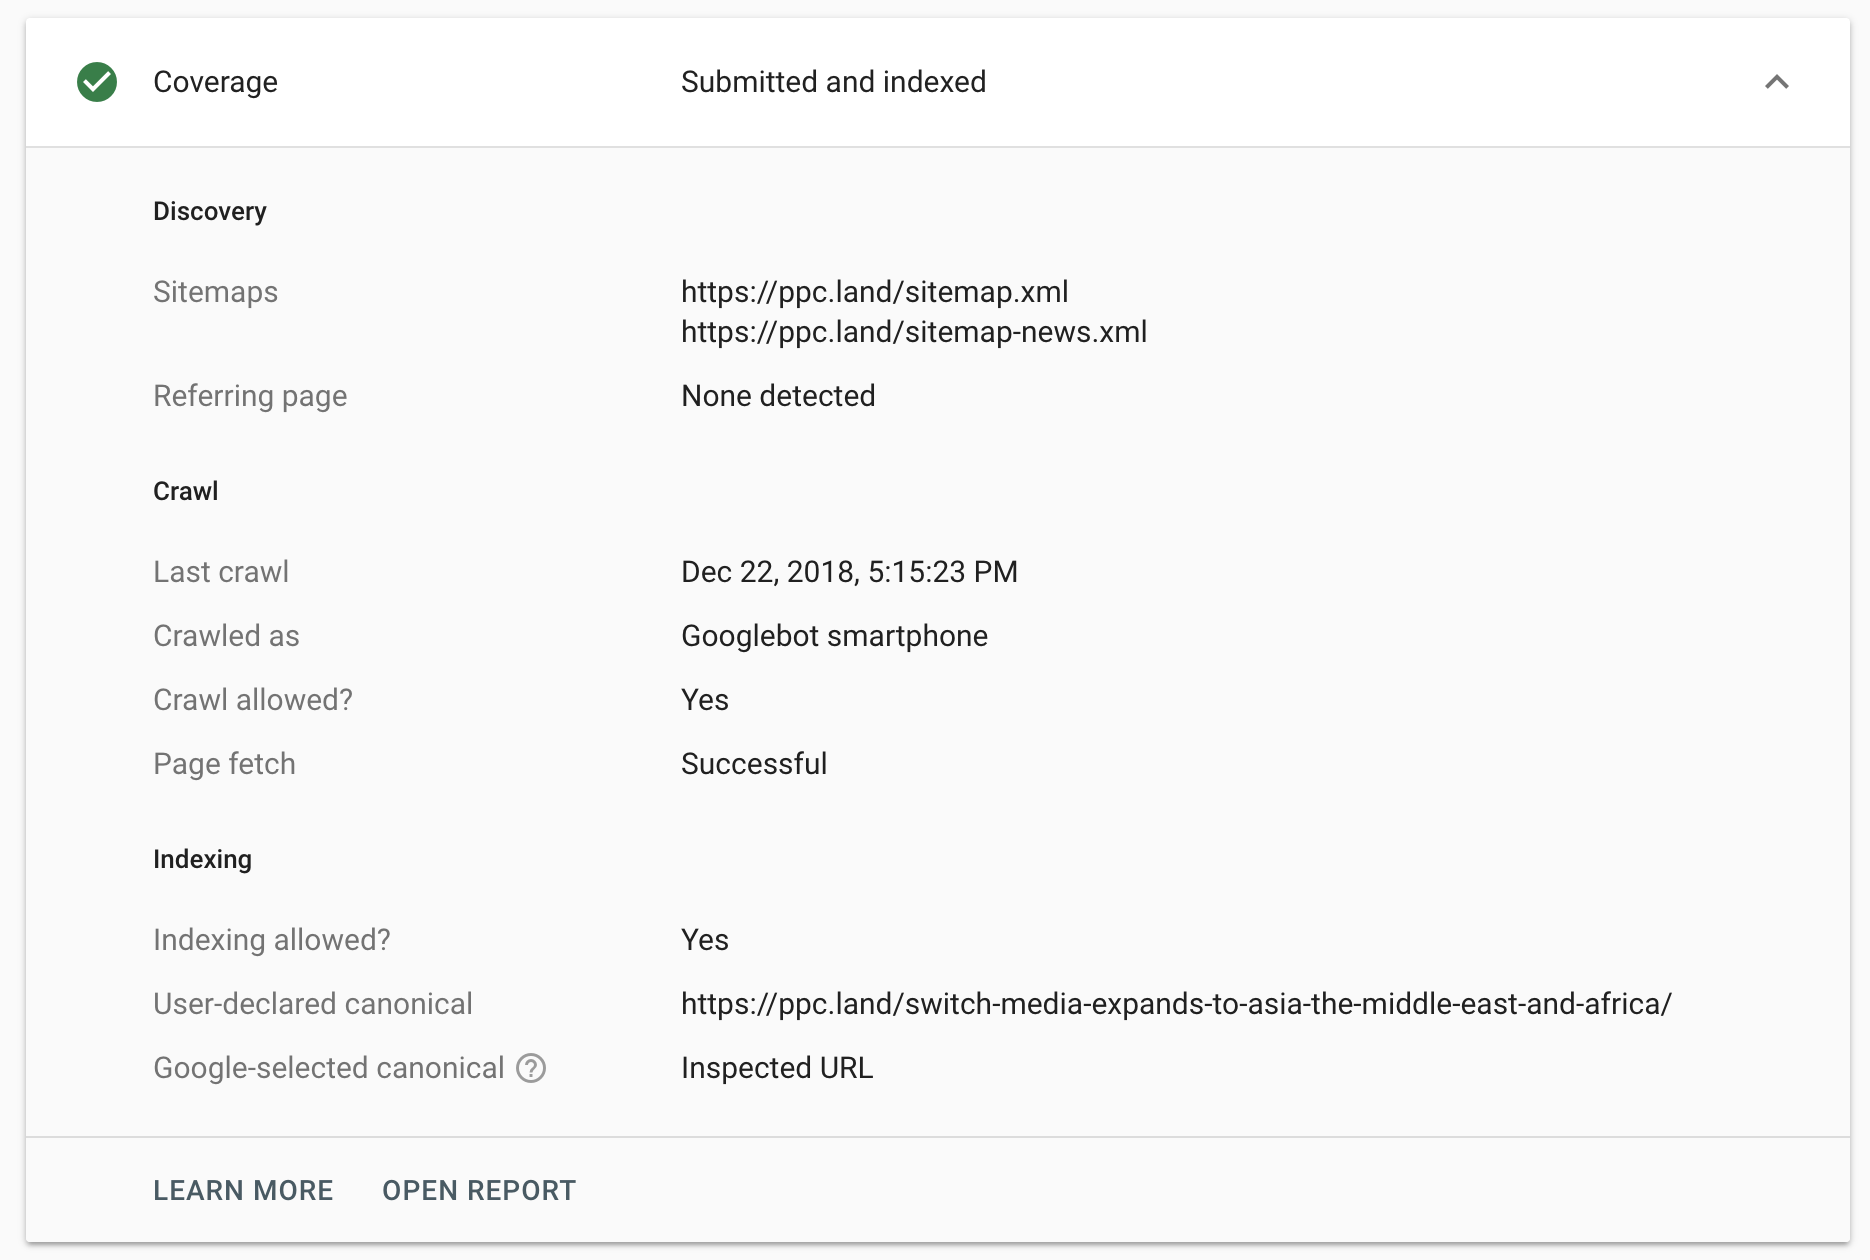Click the user-declared canonical URL

[1176, 1004]
